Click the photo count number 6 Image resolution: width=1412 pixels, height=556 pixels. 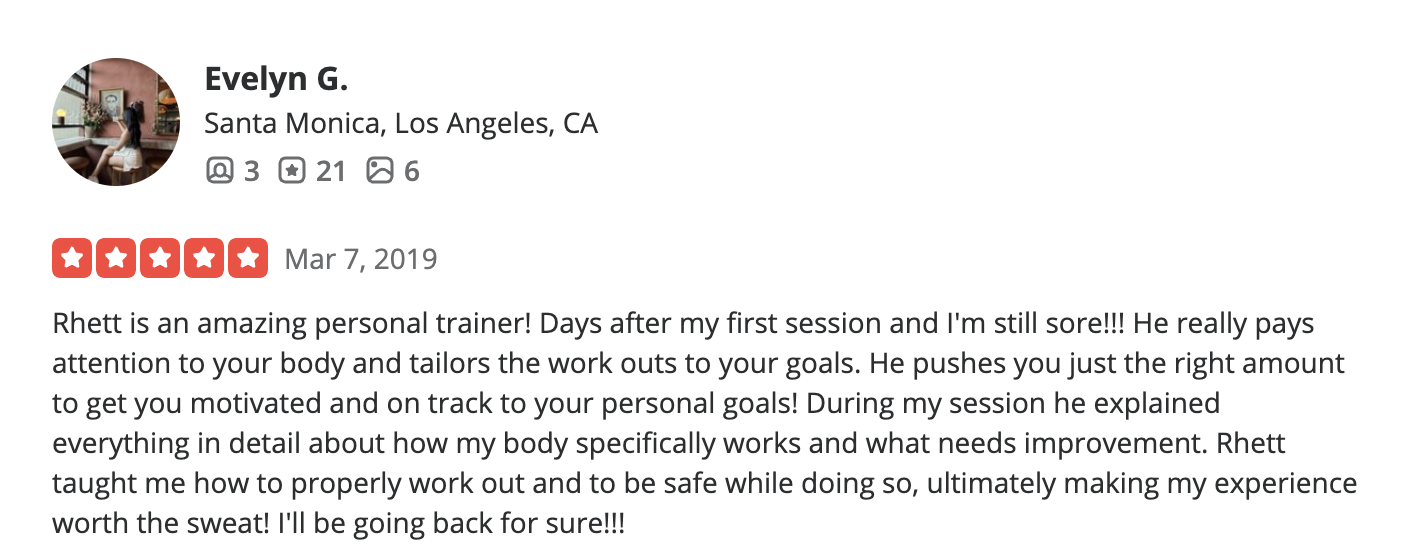[x=411, y=172]
